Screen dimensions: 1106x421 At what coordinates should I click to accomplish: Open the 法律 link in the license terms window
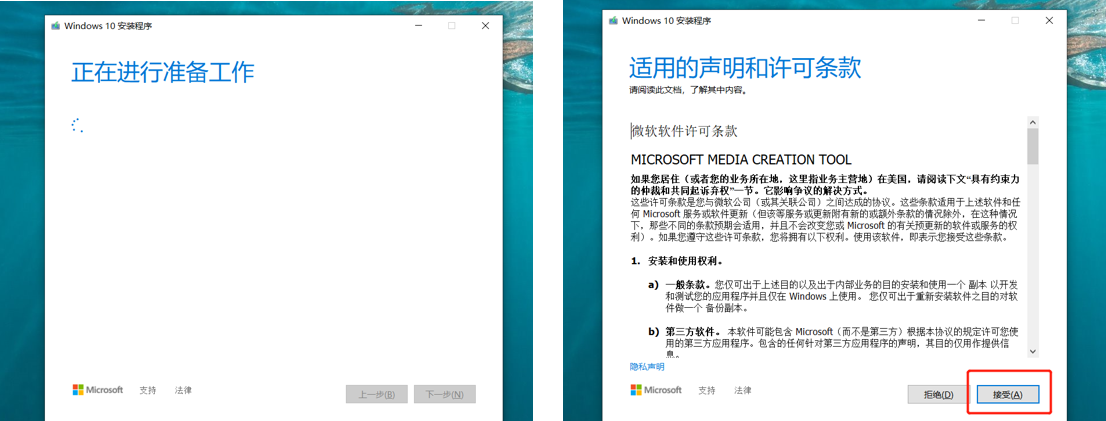[x=742, y=390]
